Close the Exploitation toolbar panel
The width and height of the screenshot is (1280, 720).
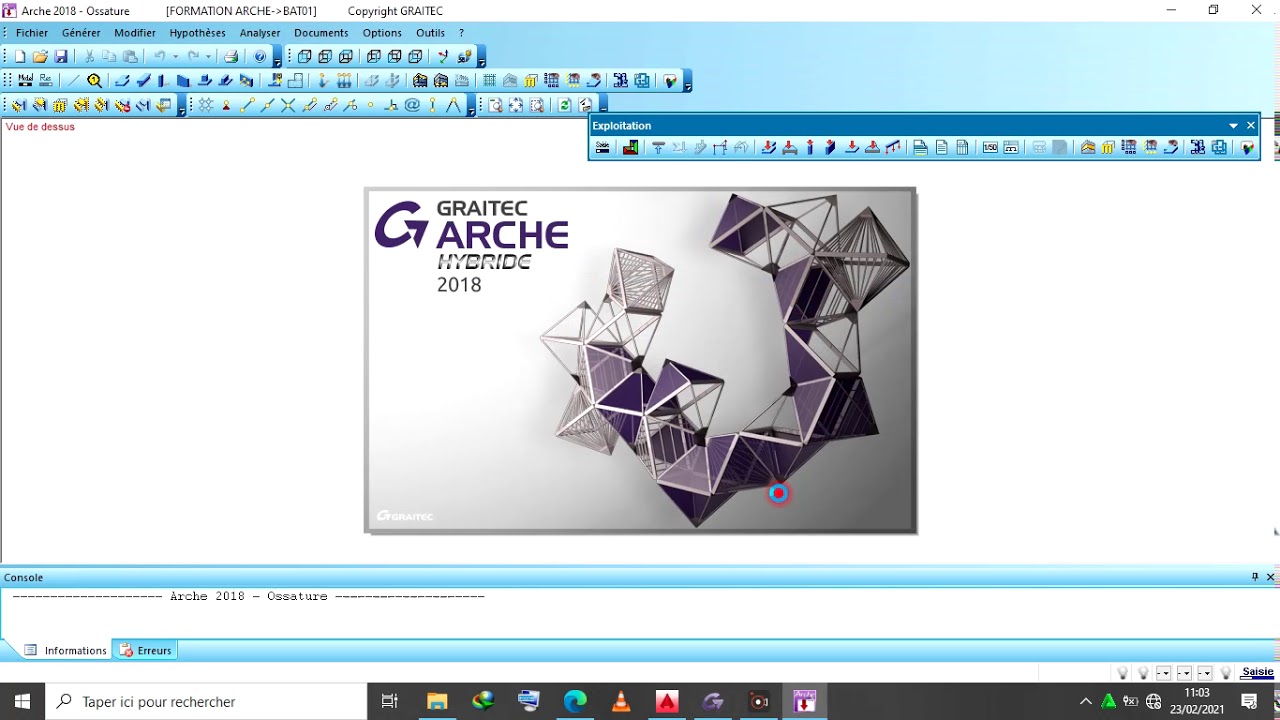(1250, 126)
